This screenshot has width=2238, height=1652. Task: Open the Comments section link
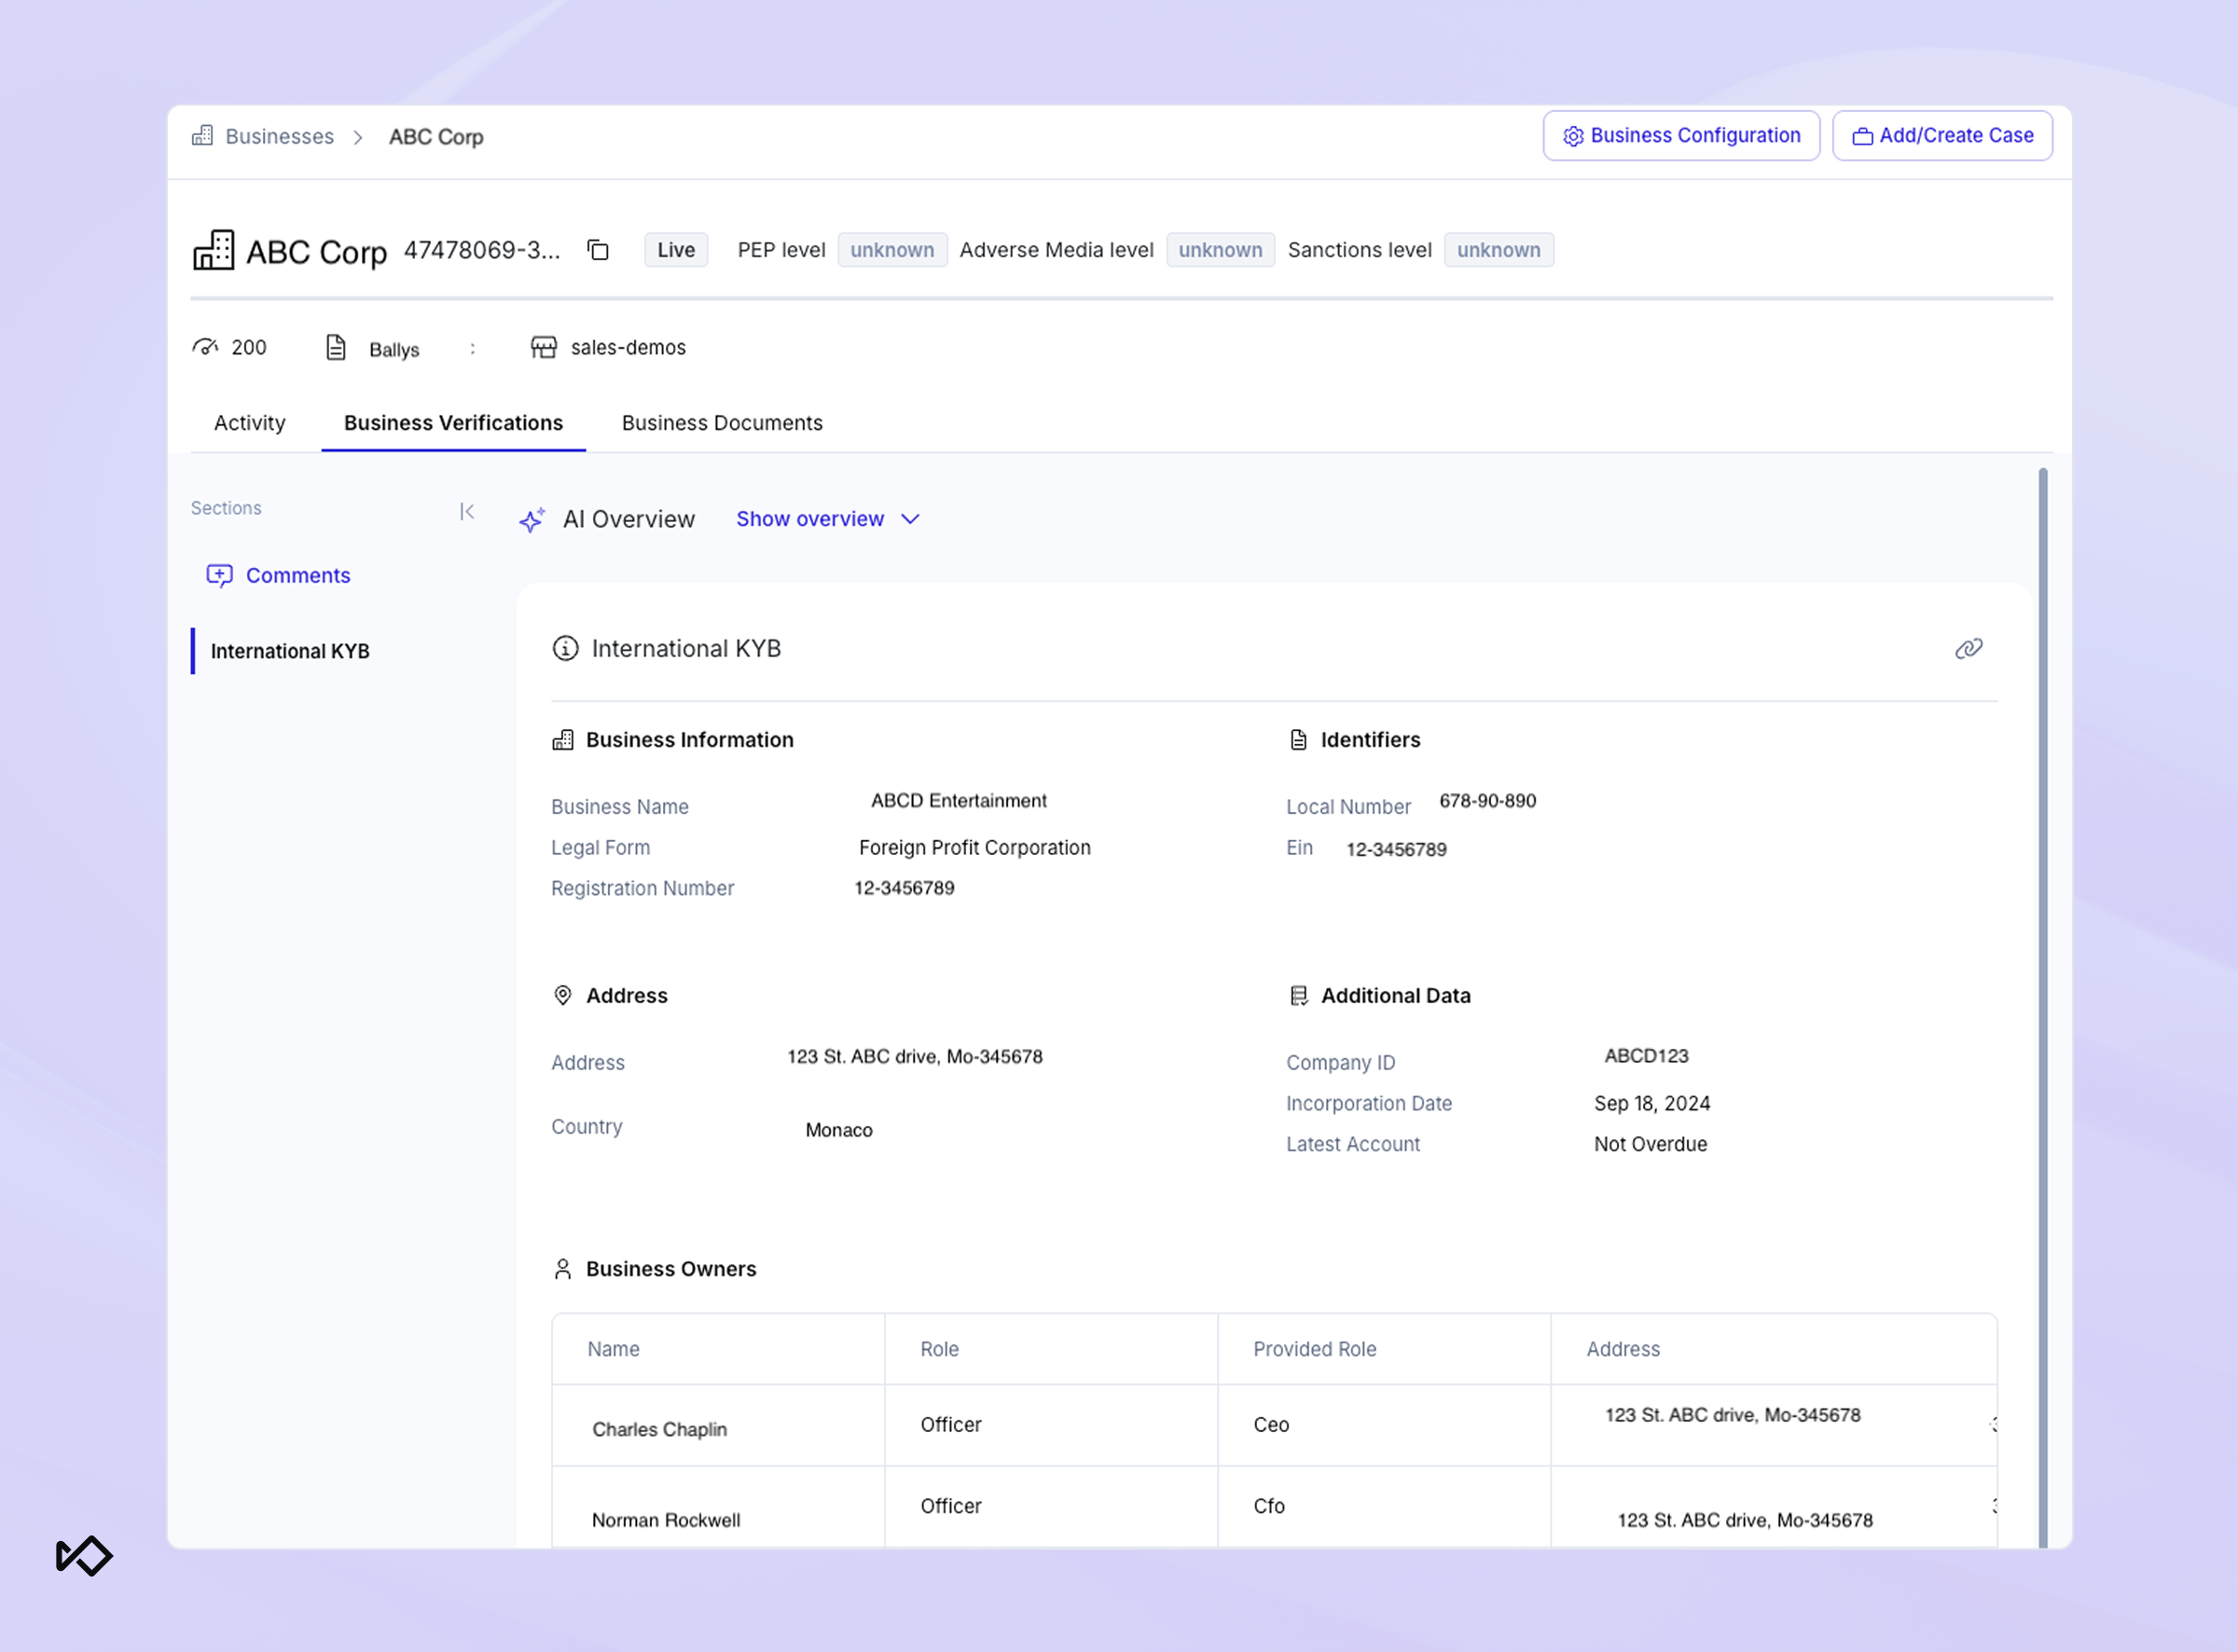tap(298, 576)
